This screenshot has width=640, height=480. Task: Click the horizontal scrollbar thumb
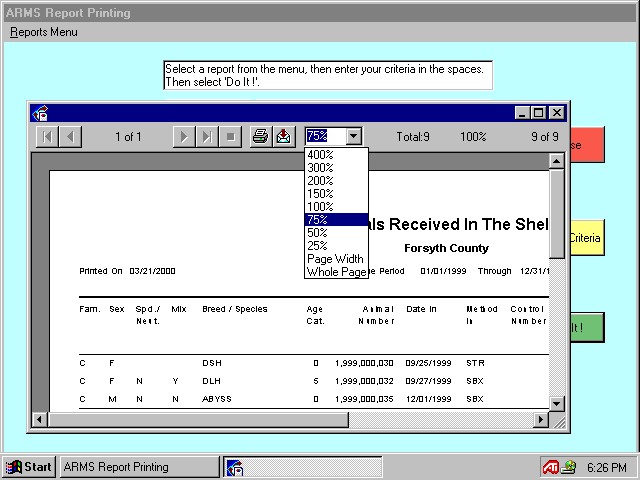click(198, 419)
